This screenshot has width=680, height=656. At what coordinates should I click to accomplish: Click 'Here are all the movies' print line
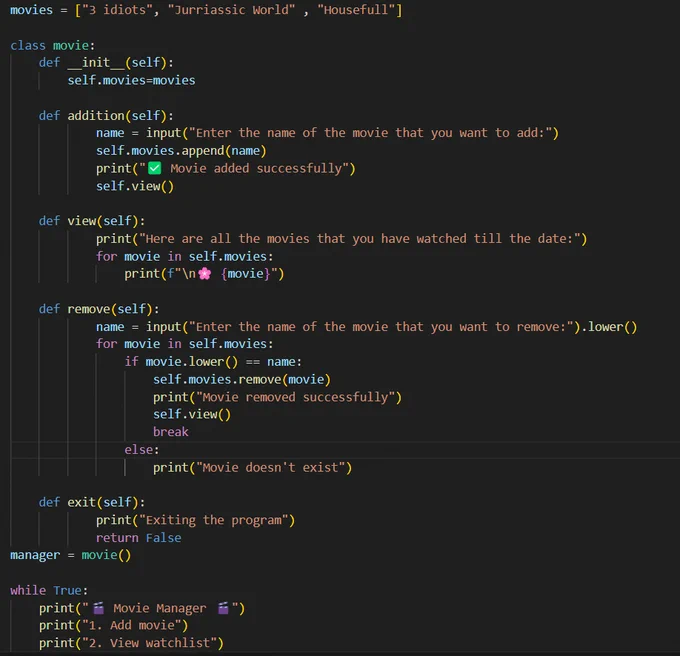(341, 239)
